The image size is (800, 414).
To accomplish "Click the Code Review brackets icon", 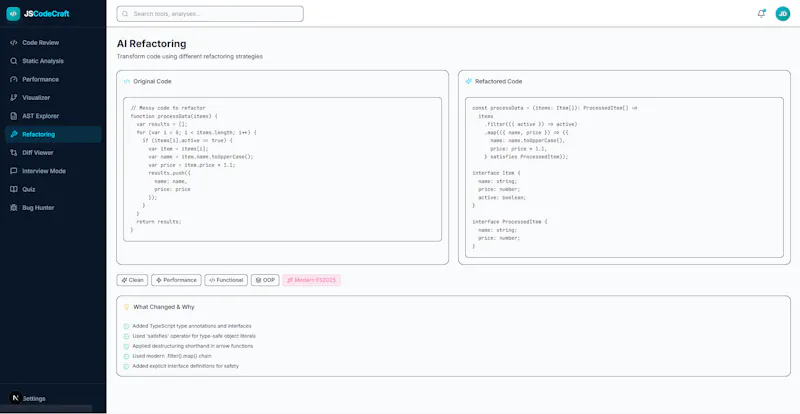I will click(14, 43).
